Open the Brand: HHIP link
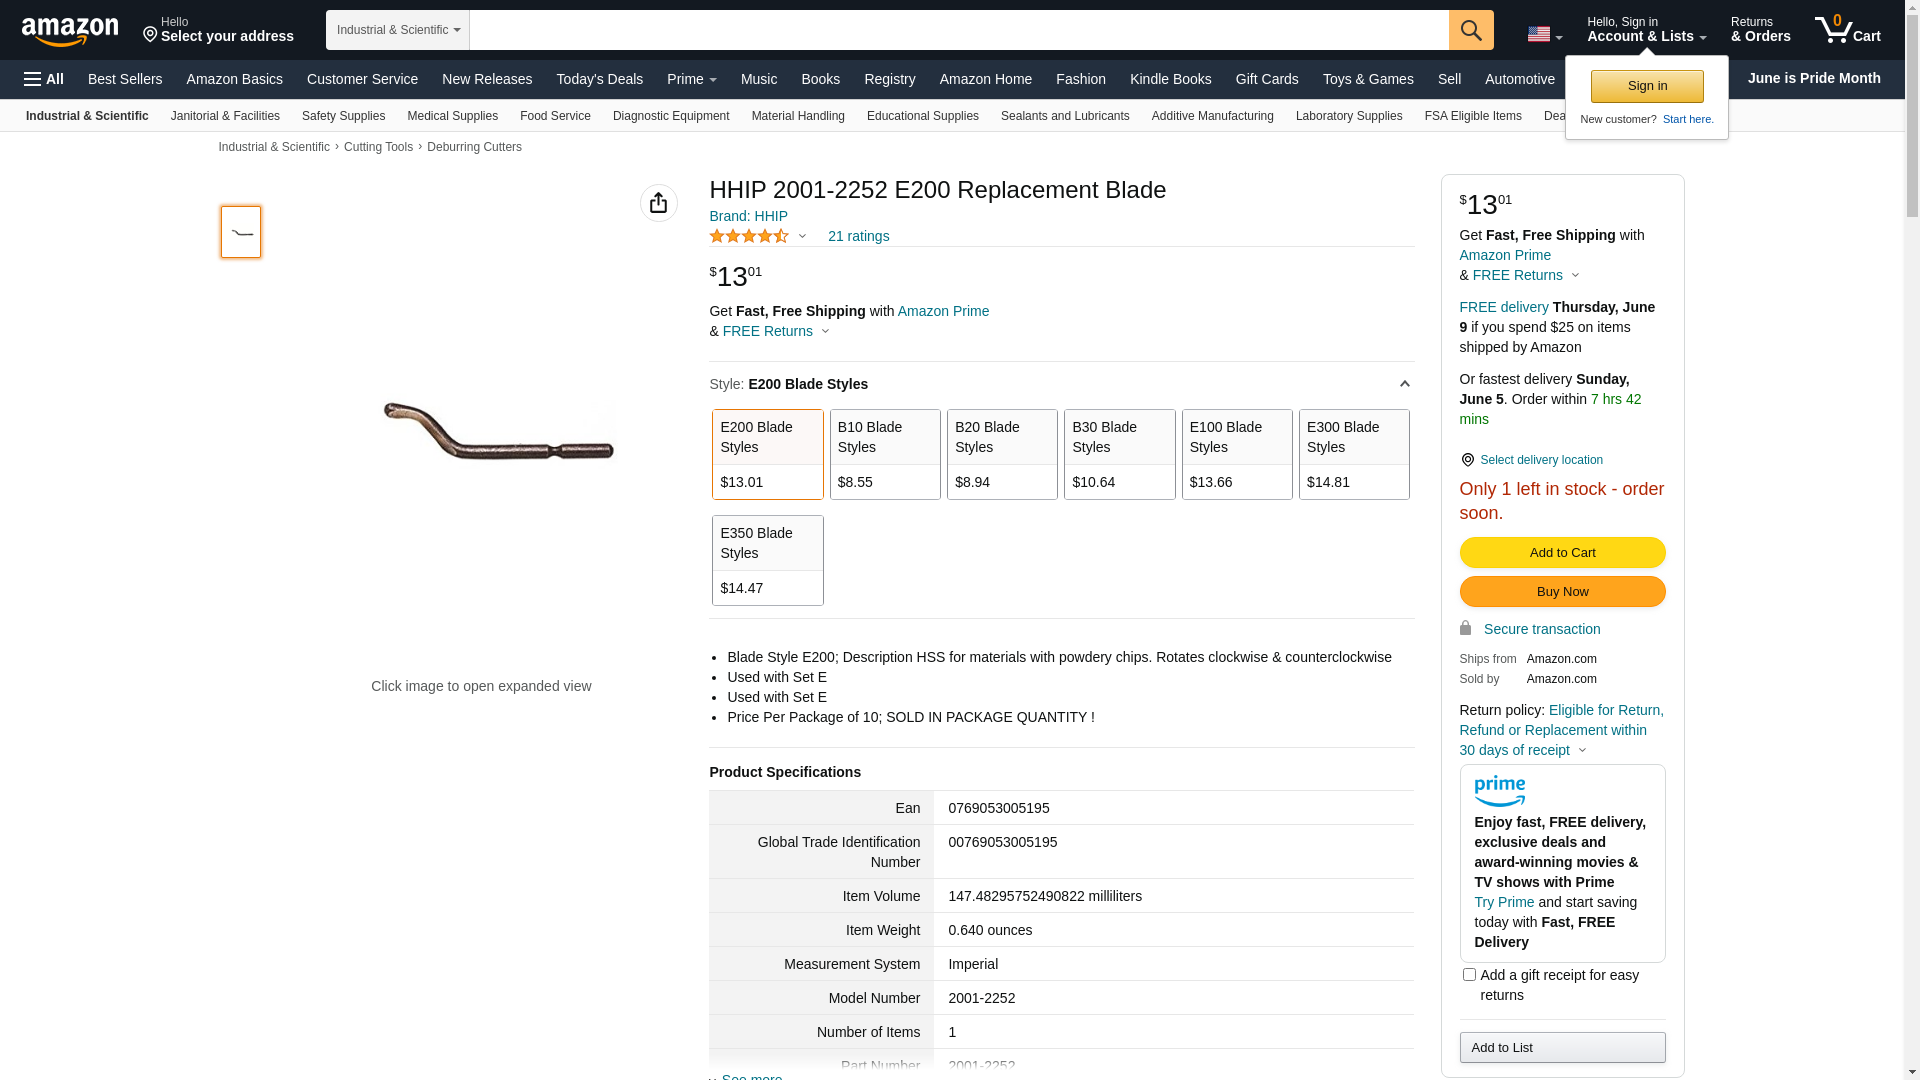Image resolution: width=1920 pixels, height=1080 pixels. (748, 216)
